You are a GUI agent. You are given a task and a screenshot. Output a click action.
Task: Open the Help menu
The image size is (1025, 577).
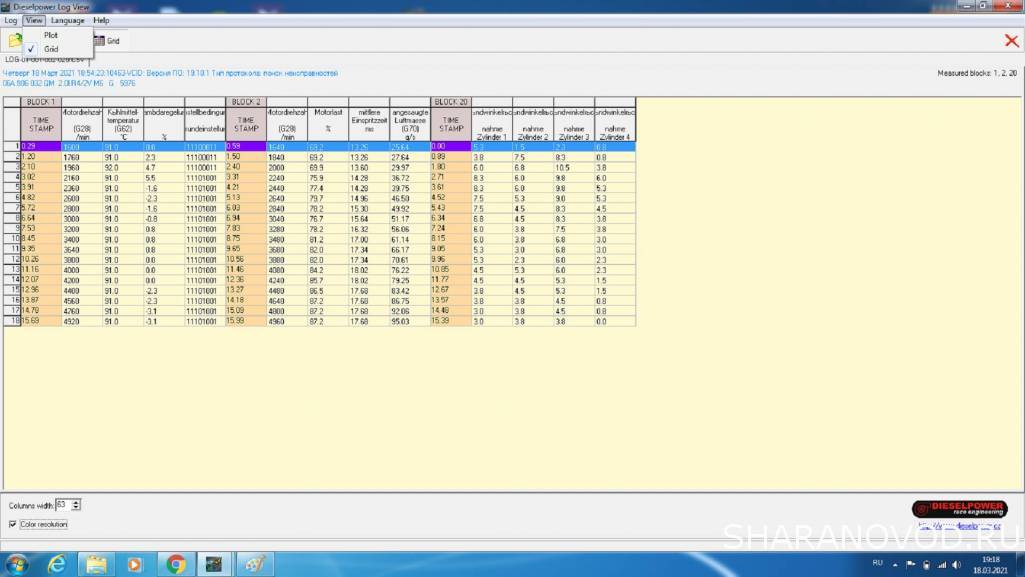(101, 20)
